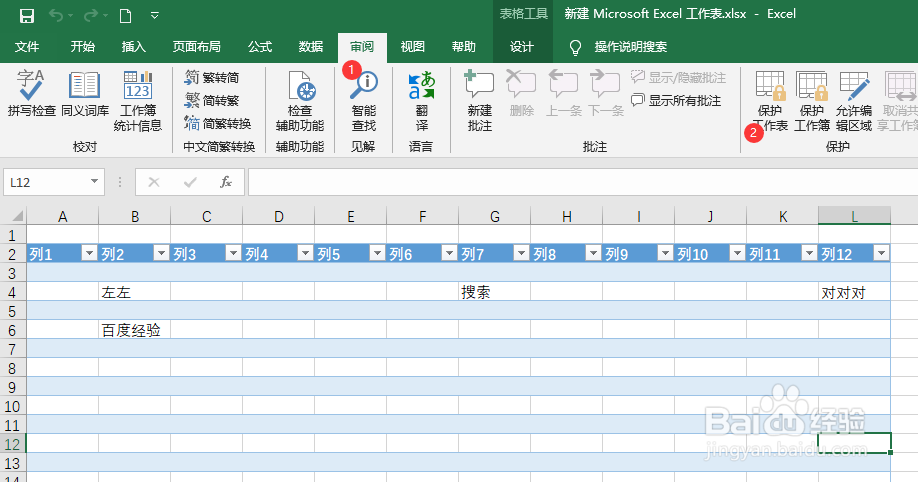Screen dimensions: 918x482
Task: Toggle 显示/隐藏批注
Action: [679, 77]
